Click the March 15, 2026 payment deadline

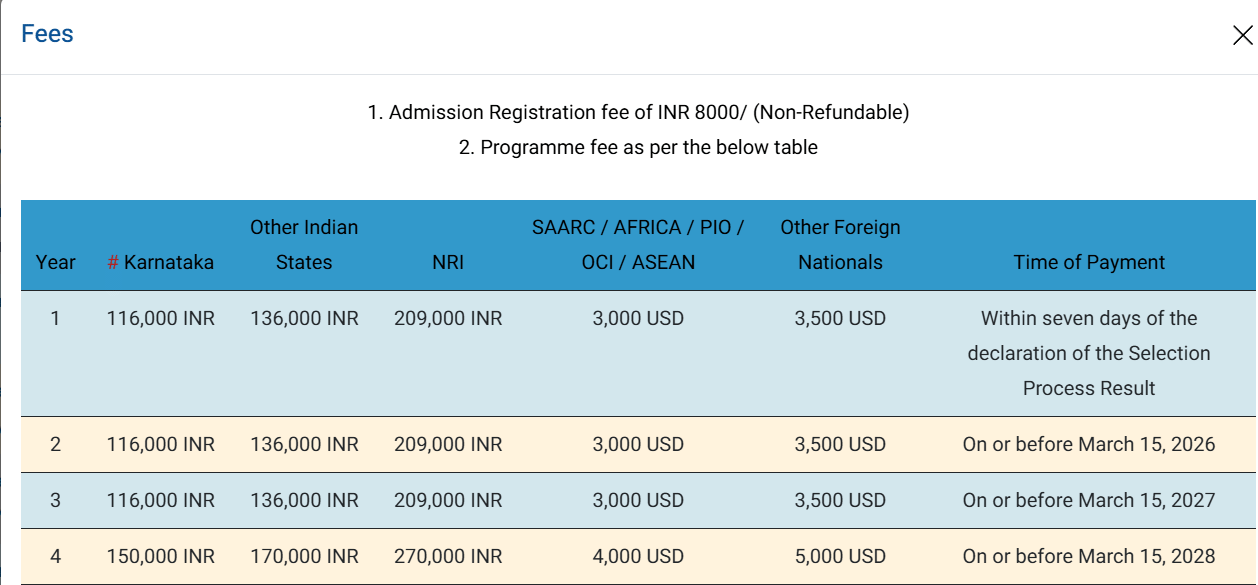tap(1089, 445)
